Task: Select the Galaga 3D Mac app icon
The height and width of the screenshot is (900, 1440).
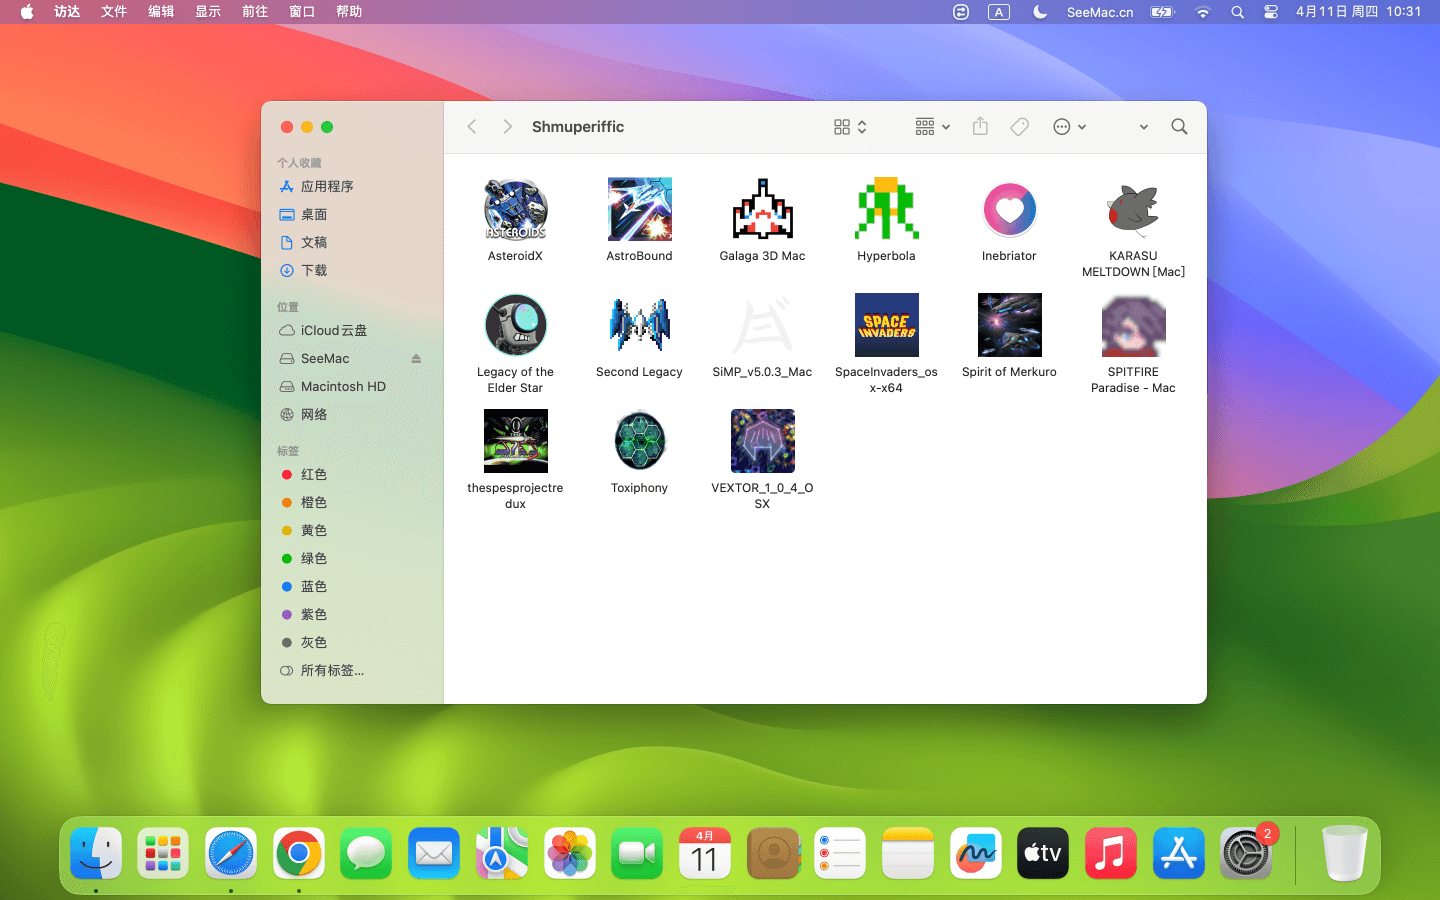Action: tap(762, 210)
